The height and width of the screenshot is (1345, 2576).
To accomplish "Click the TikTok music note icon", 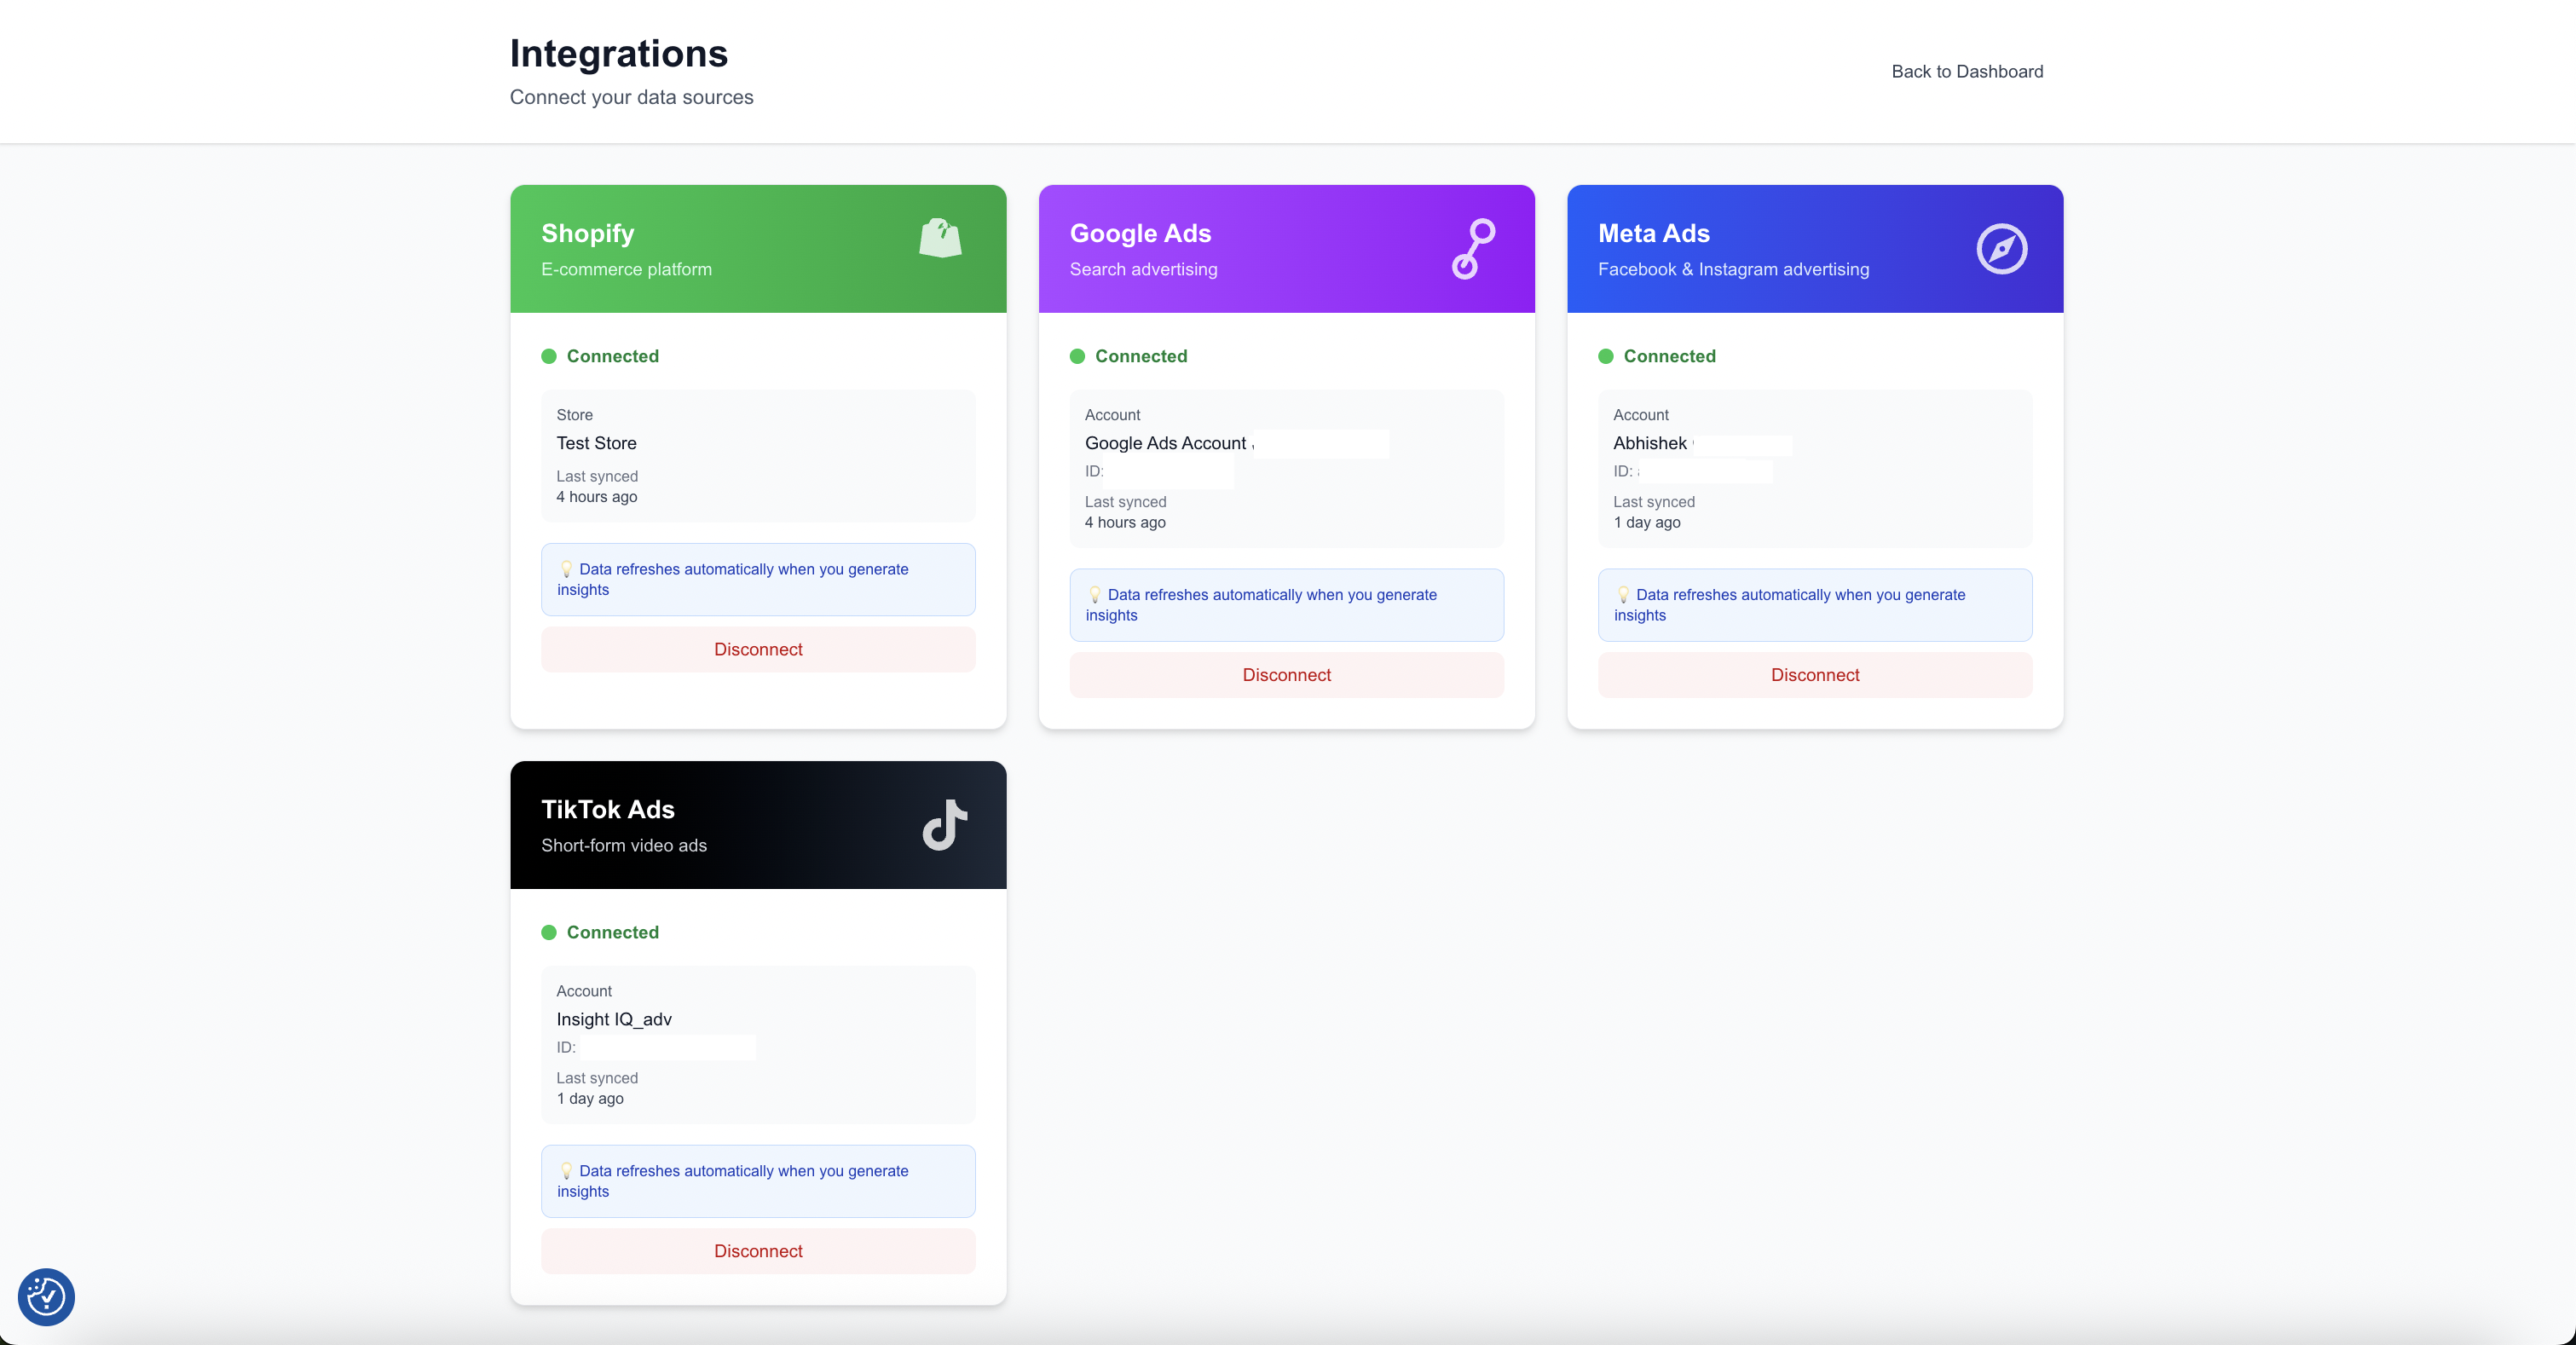I will [943, 825].
